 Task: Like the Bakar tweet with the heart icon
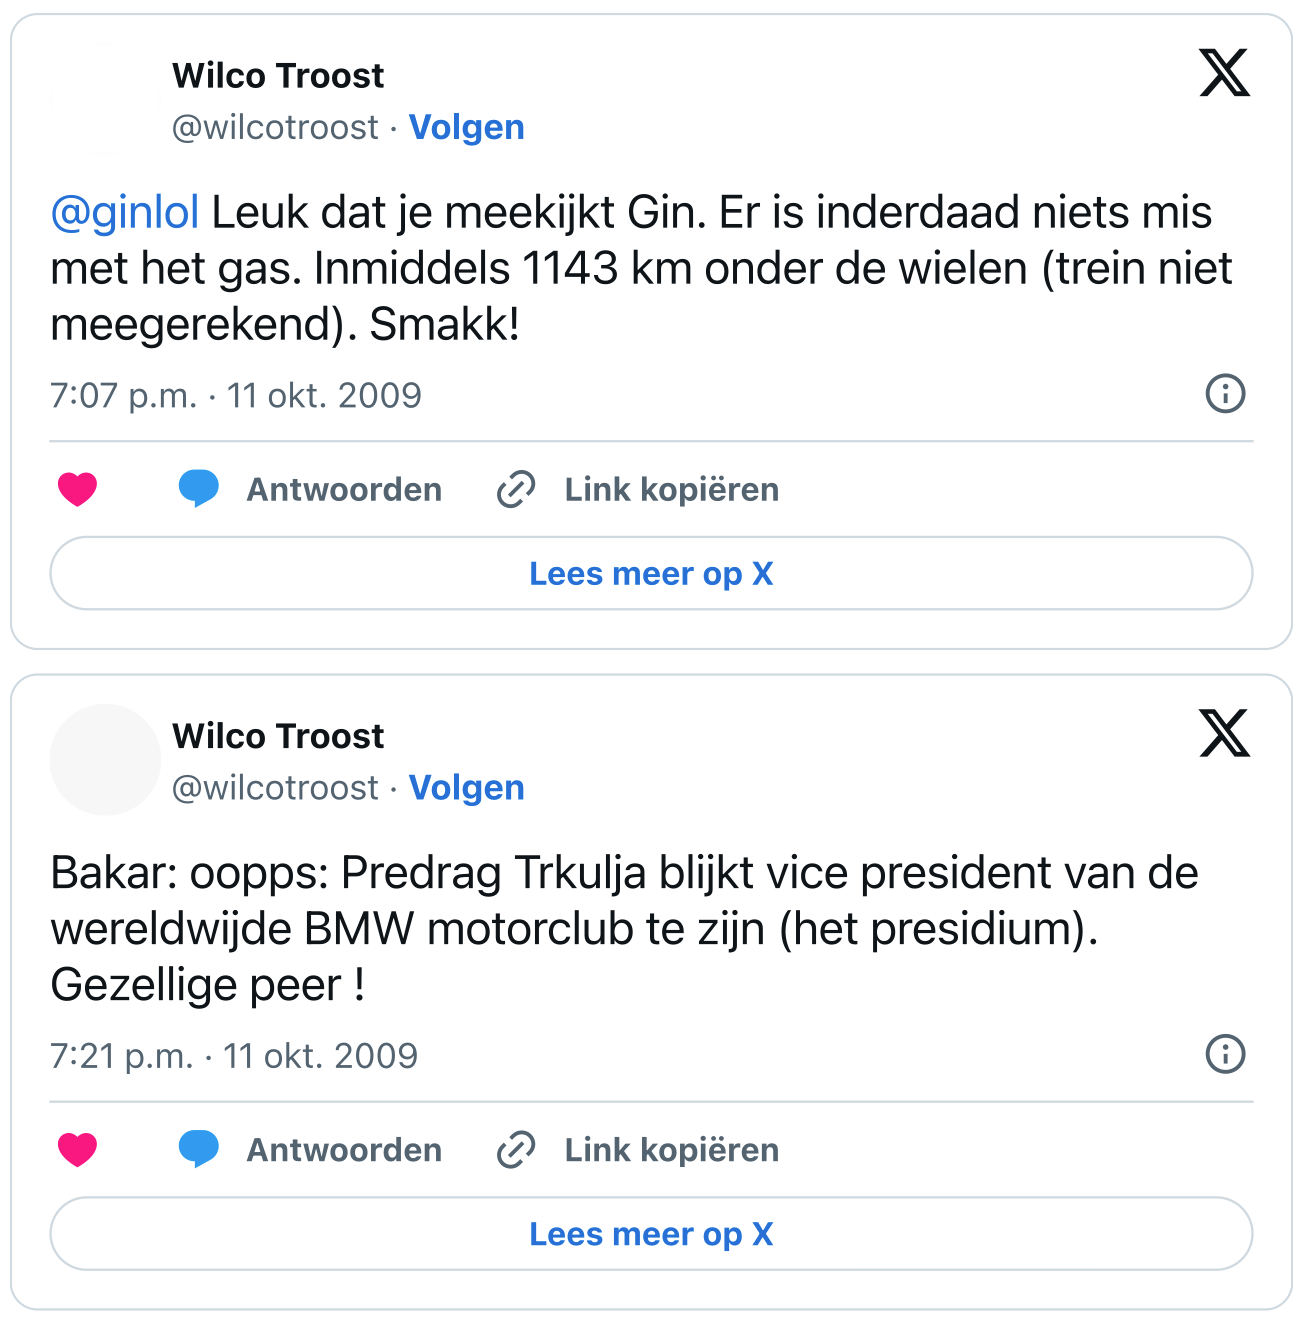click(x=77, y=1149)
